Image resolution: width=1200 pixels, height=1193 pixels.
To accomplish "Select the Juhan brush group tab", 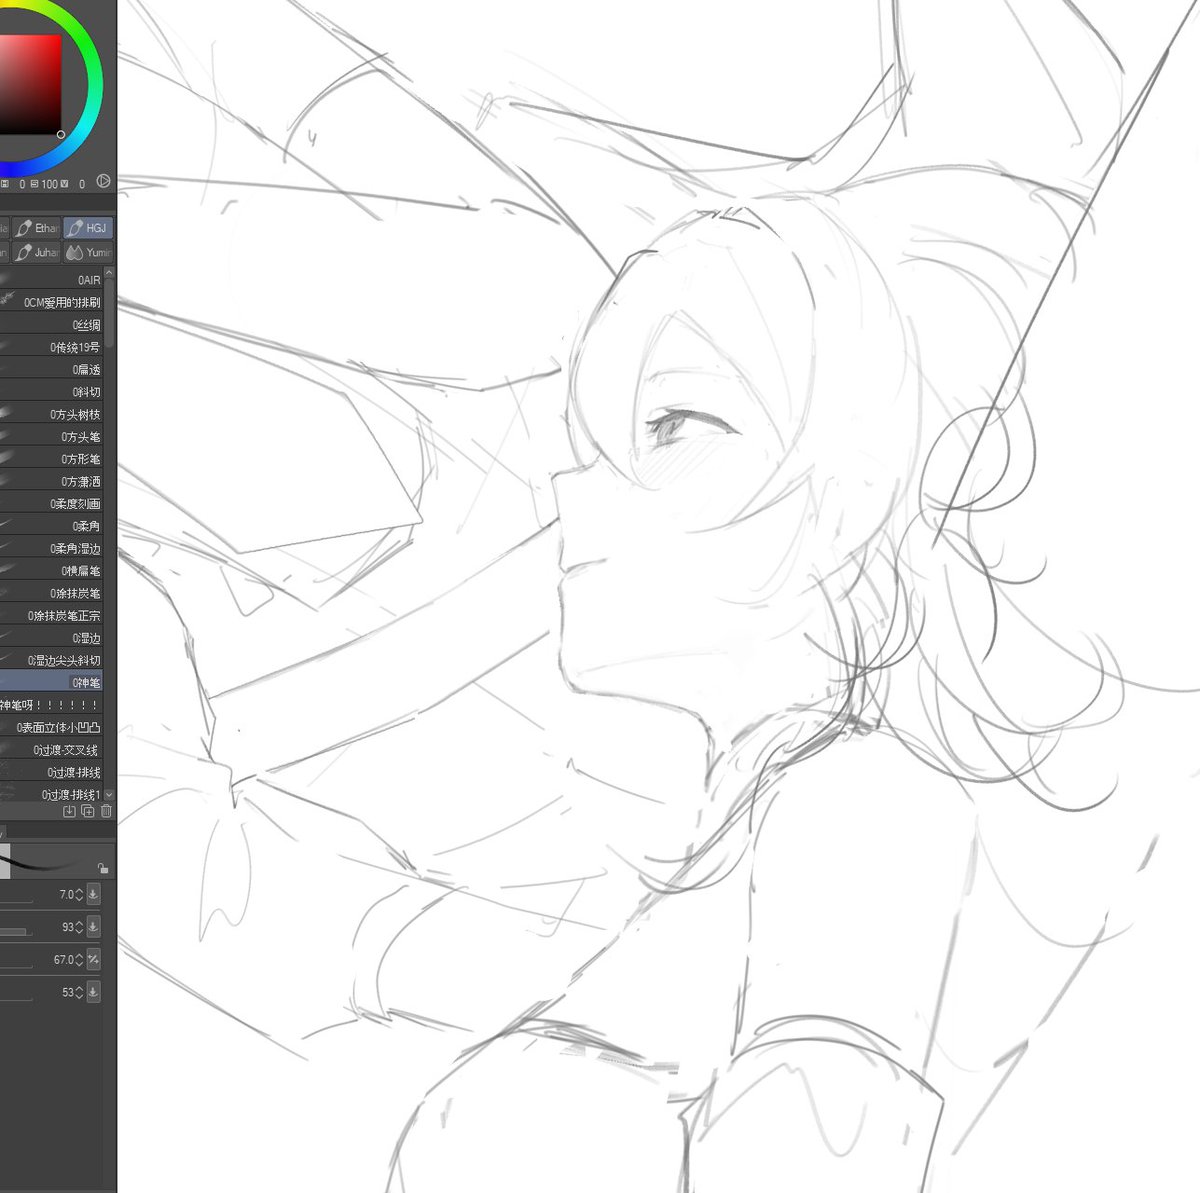I will coord(37,252).
